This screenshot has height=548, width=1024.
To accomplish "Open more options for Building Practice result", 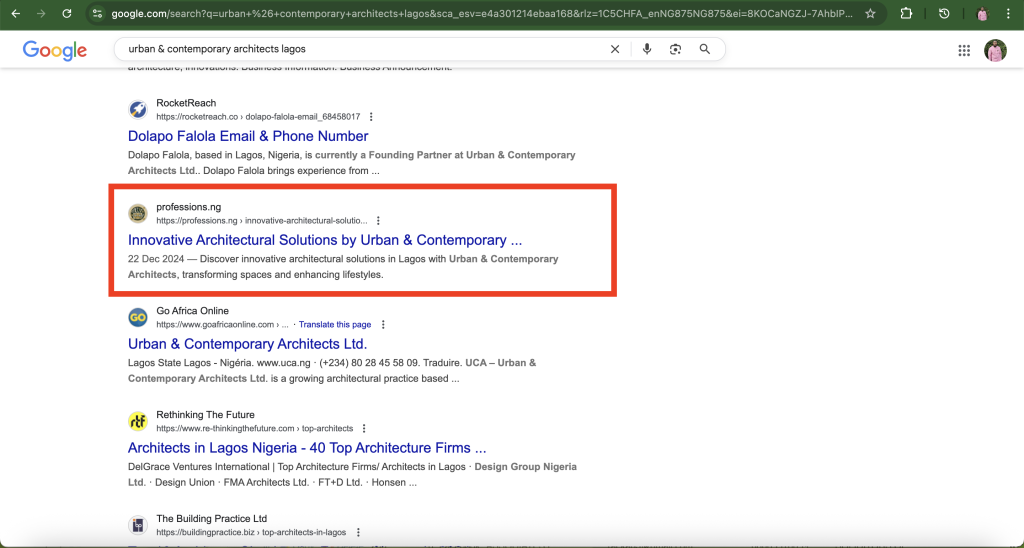I will tap(358, 532).
